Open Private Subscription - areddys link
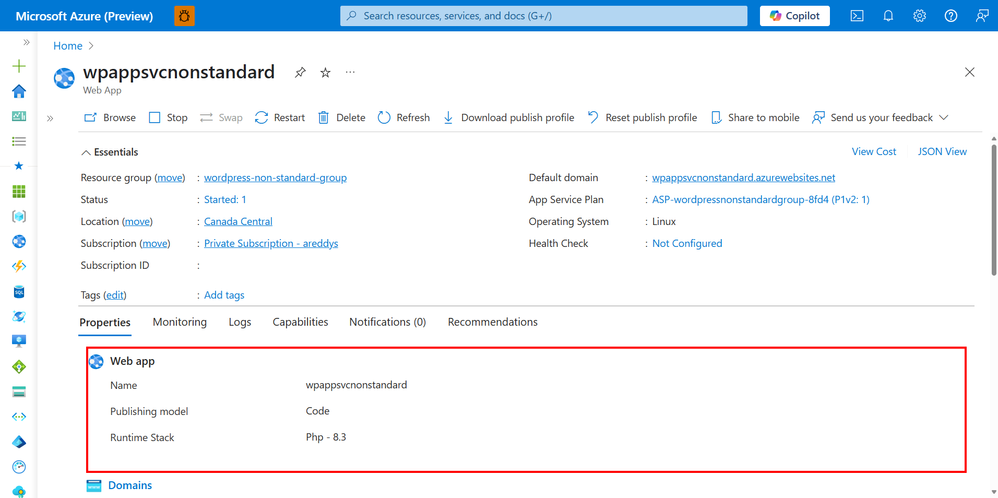The image size is (998, 498). 271,243
